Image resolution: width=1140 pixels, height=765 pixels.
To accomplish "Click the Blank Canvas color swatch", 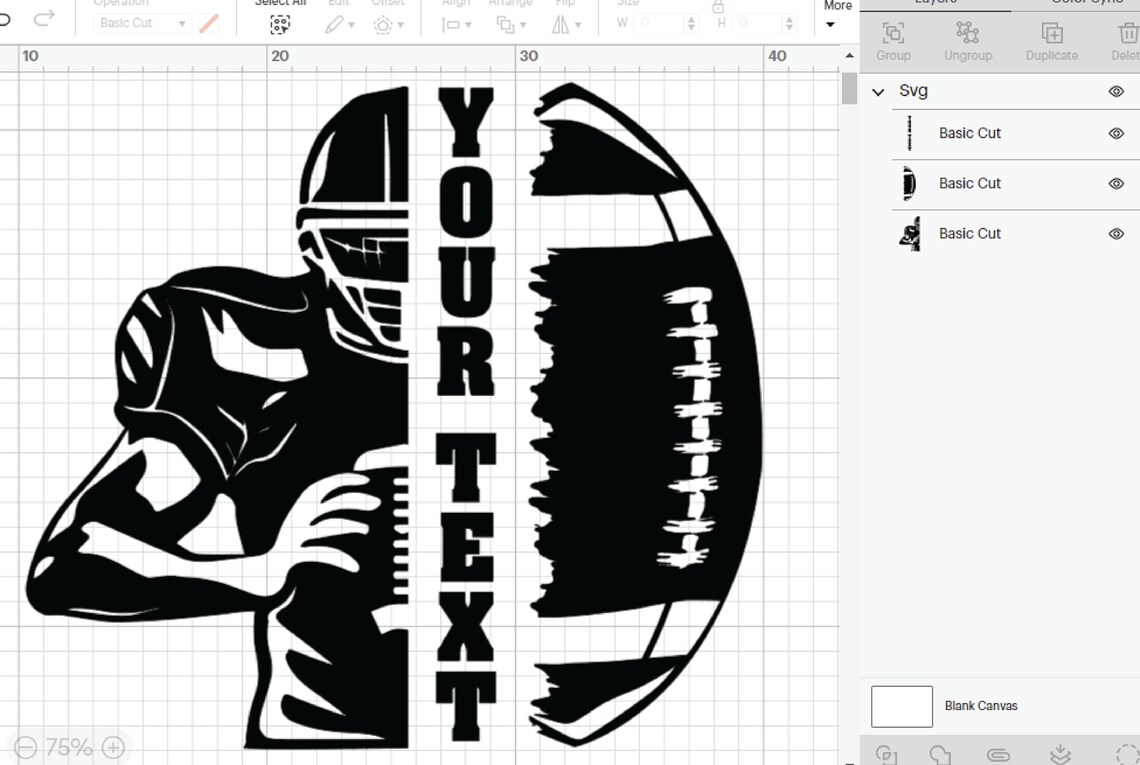I will [901, 706].
